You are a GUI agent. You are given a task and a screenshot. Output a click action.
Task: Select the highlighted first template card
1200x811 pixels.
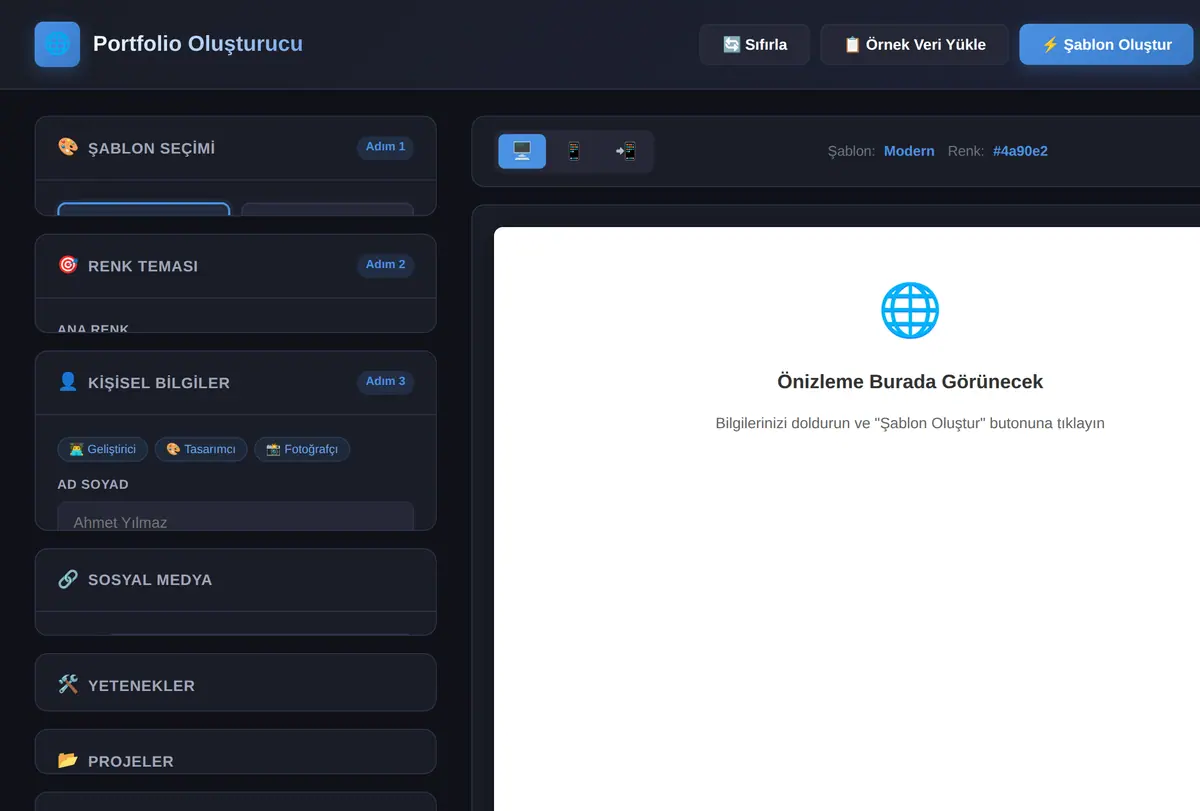pos(144,209)
